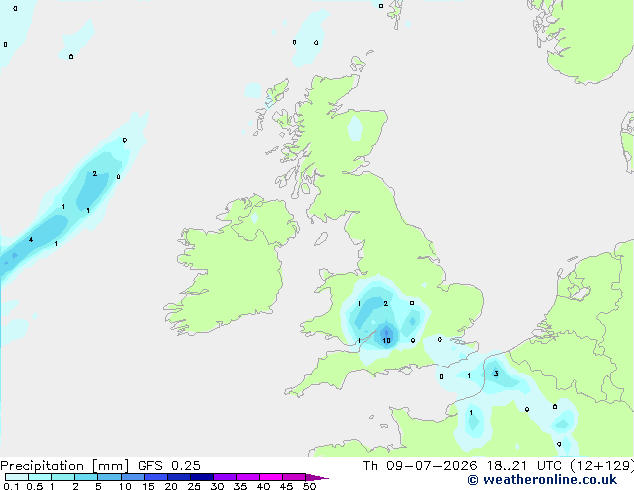Click the '18..21 UTC' time label
Screen dimensions: 634x490
pos(524,466)
